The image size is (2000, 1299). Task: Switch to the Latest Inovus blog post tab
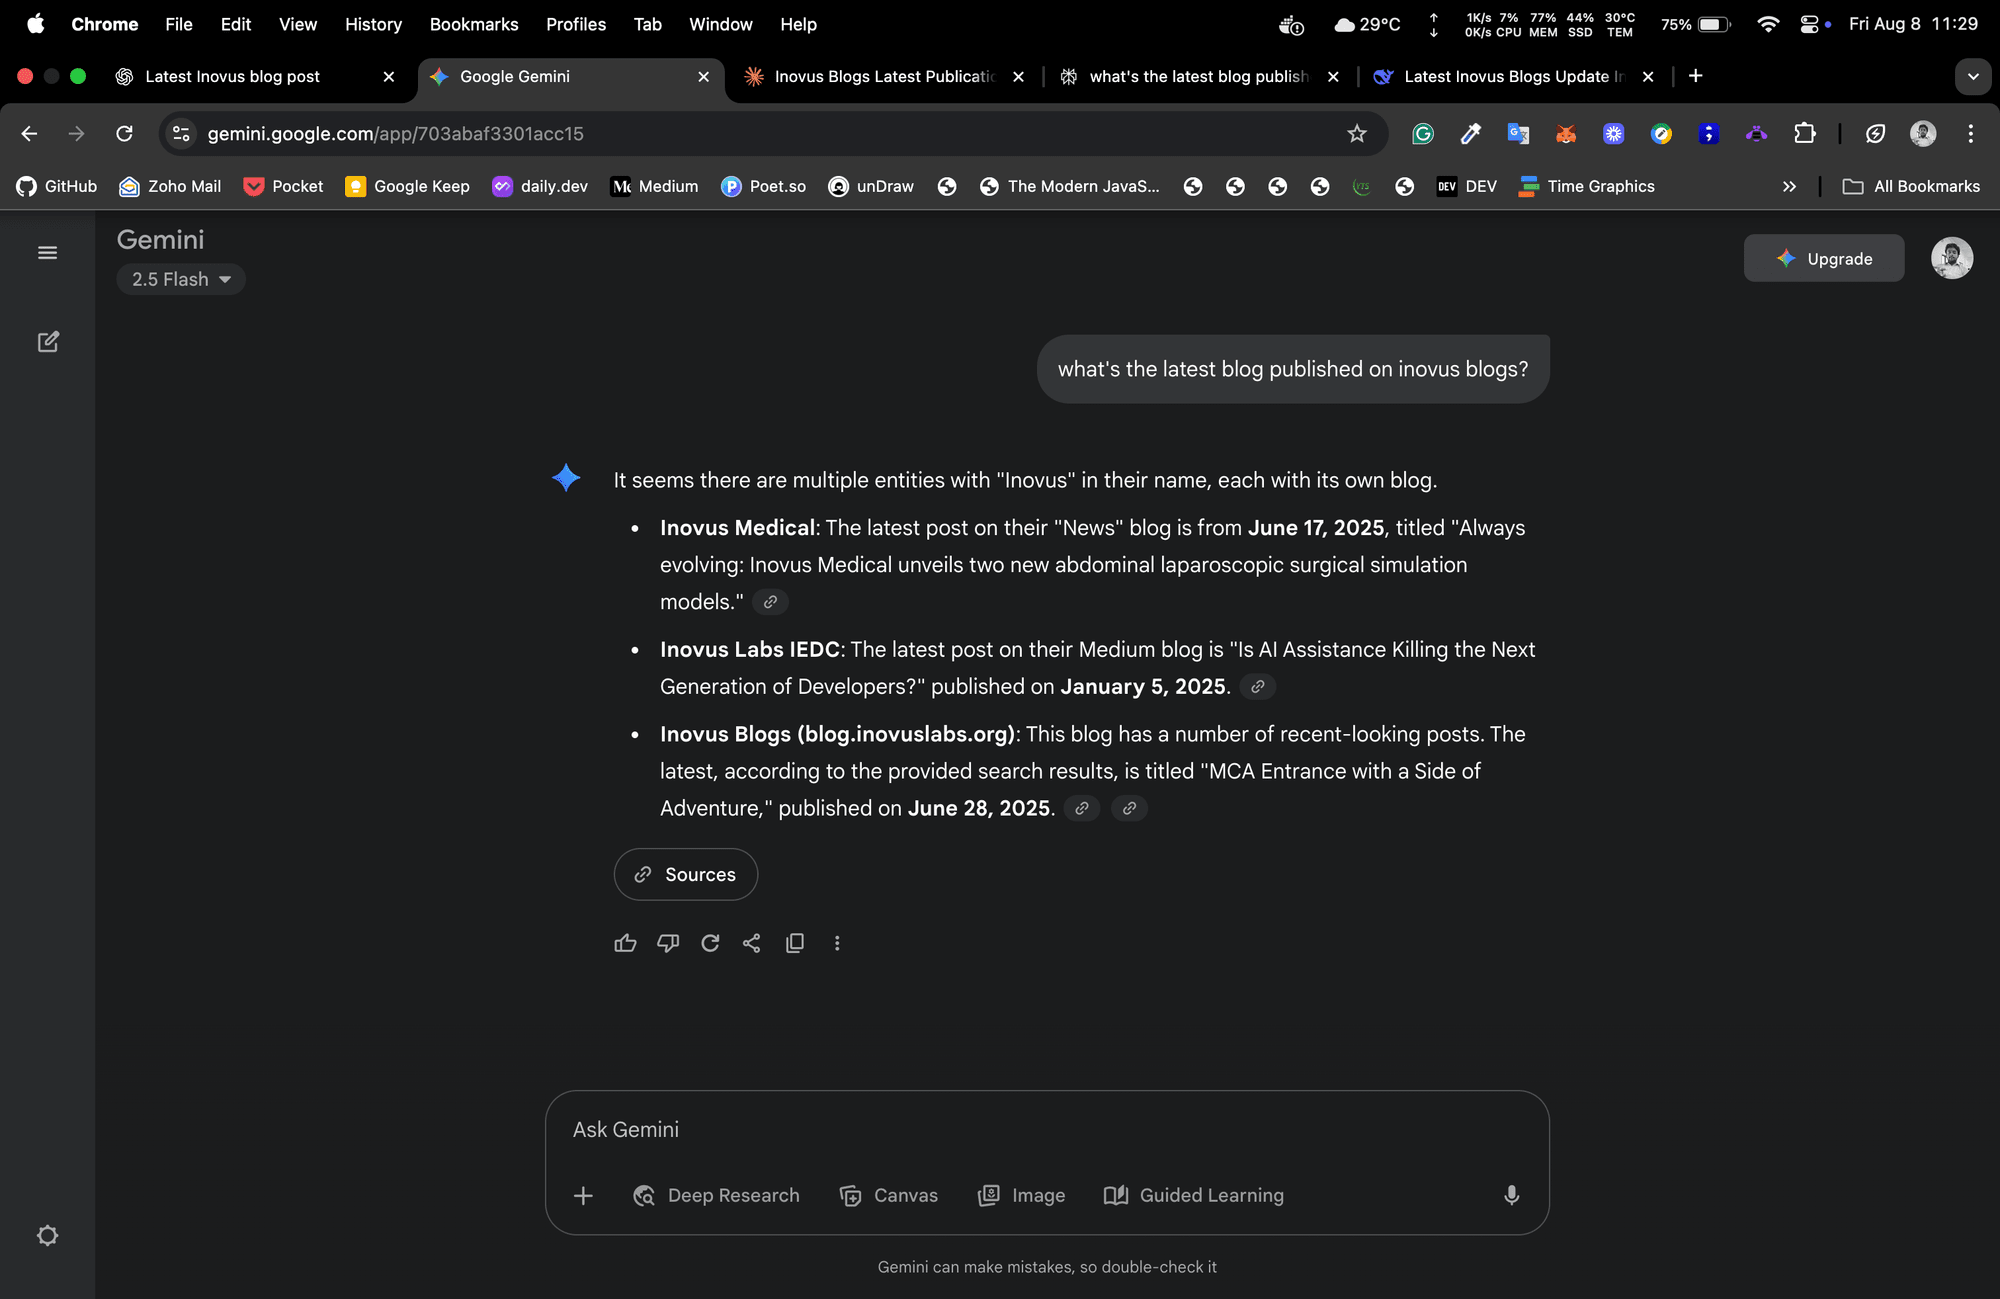(232, 77)
